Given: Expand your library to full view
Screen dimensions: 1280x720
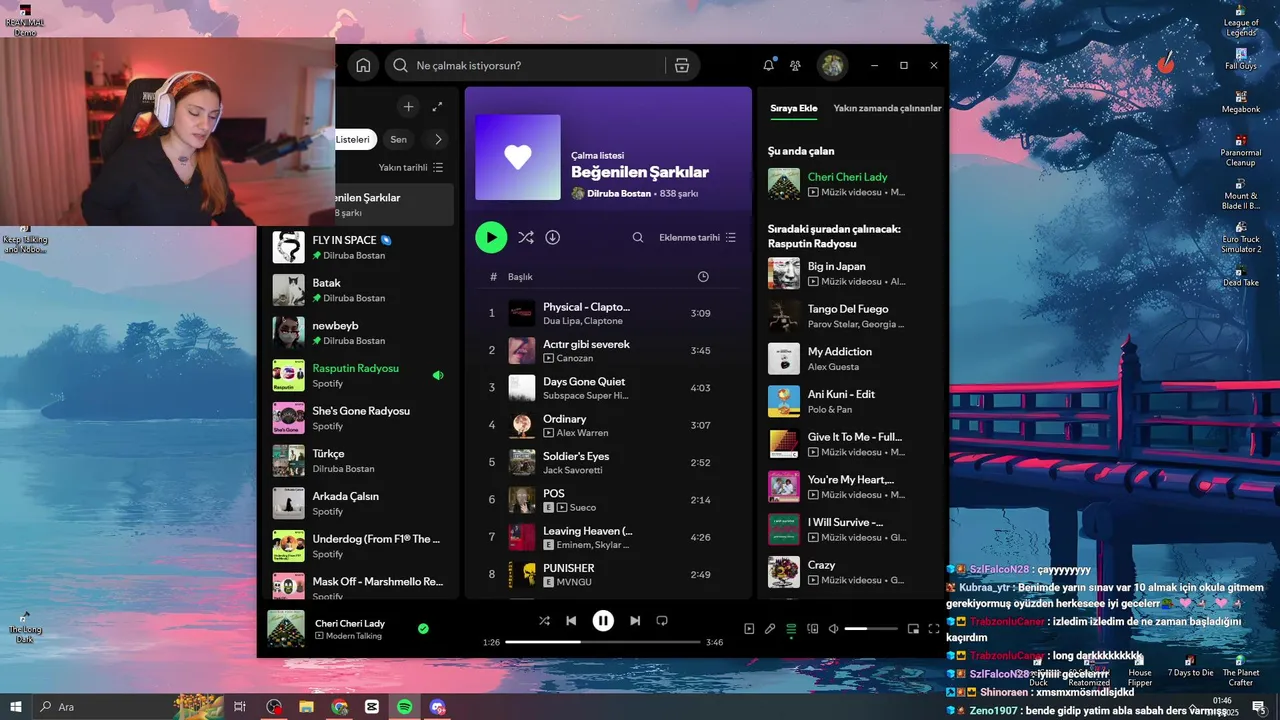Looking at the screenshot, I should [x=437, y=106].
